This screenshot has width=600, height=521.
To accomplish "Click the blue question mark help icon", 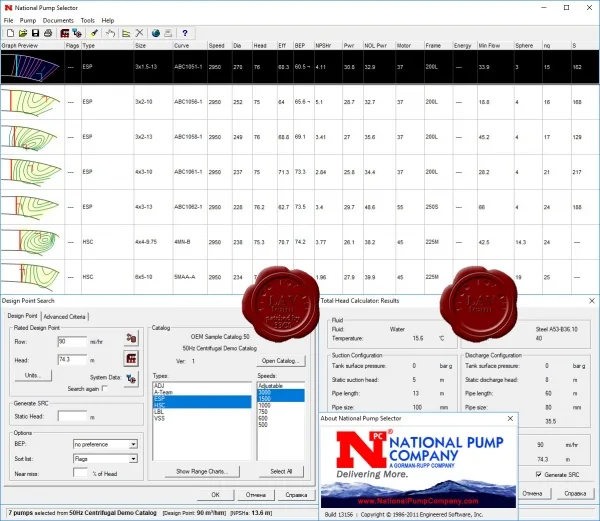I will pyautogui.click(x=185, y=33).
